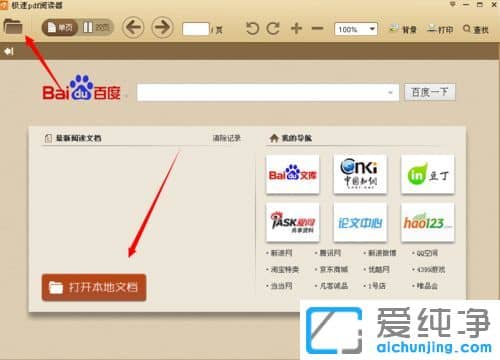500x360 pixels.
Task: Click the 百度一下 search button
Action: pos(430,92)
